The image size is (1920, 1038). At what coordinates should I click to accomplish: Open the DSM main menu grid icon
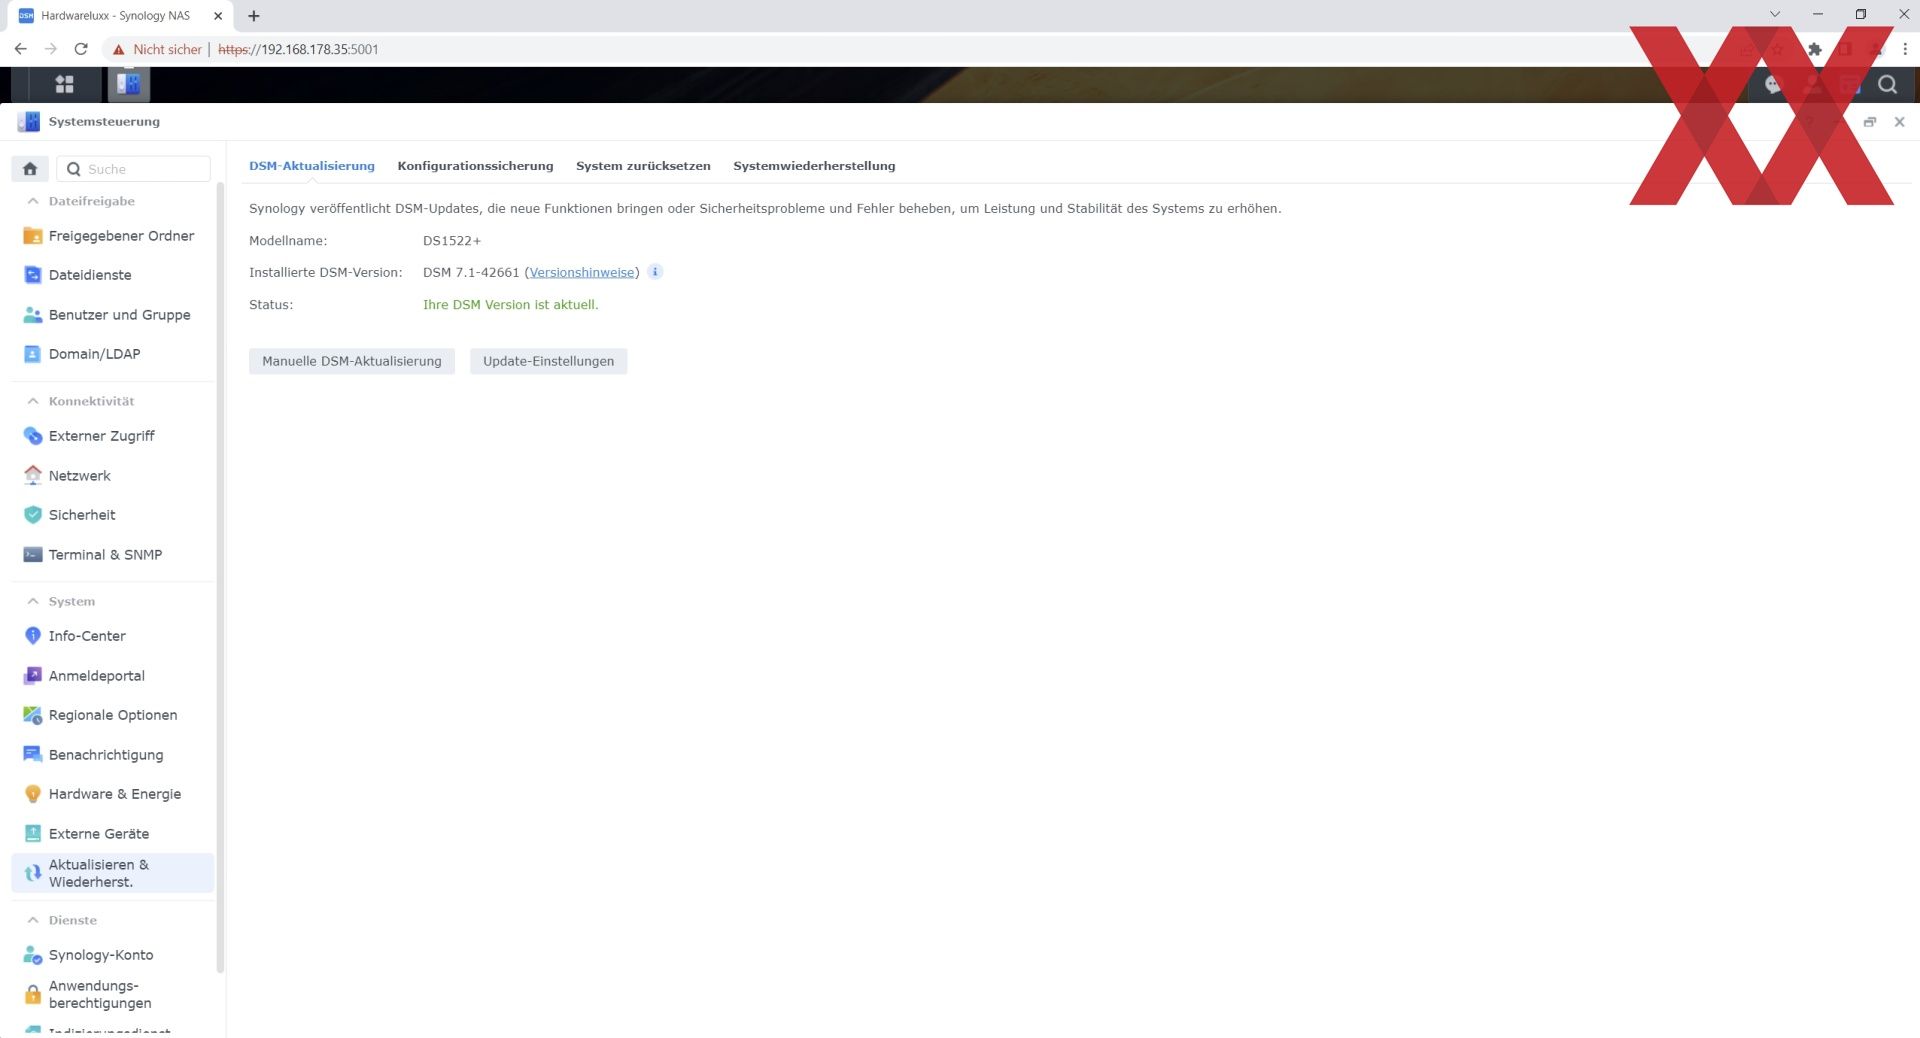coord(65,85)
